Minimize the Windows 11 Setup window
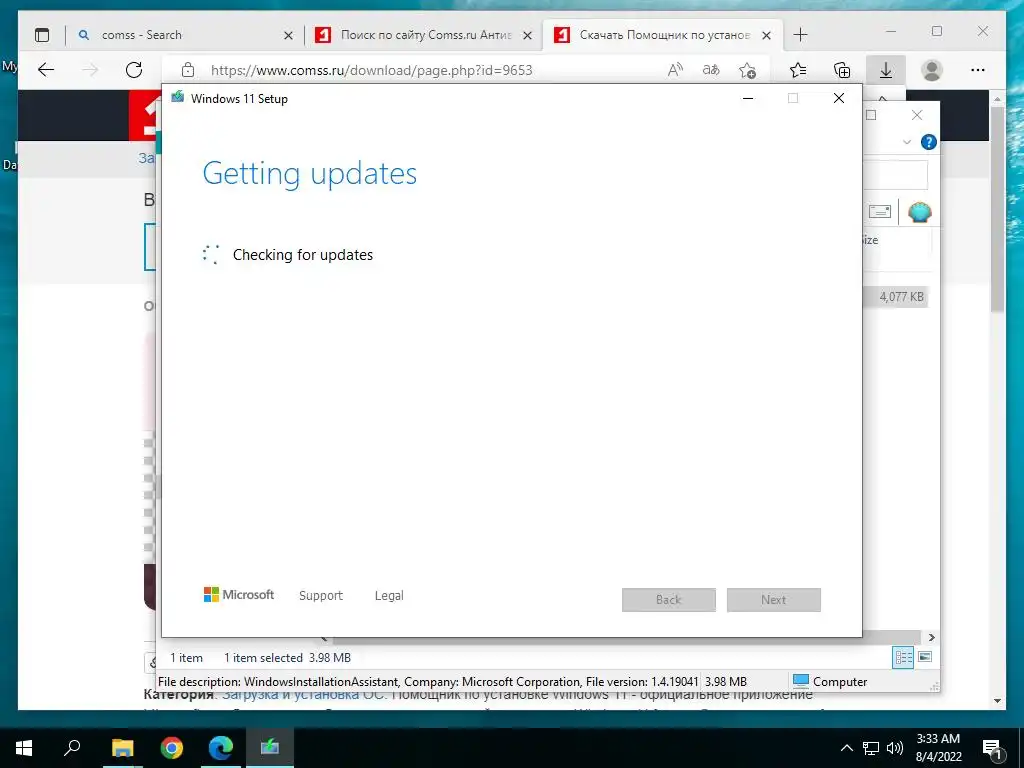Image resolution: width=1024 pixels, height=768 pixels. click(748, 98)
